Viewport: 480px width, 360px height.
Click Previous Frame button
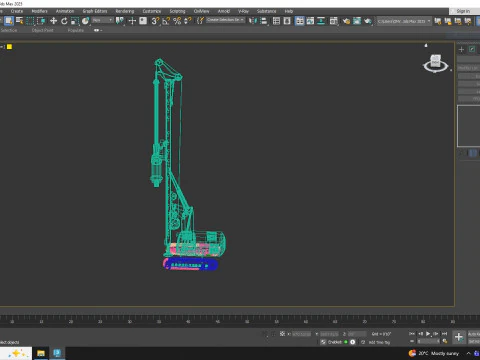click(x=420, y=334)
